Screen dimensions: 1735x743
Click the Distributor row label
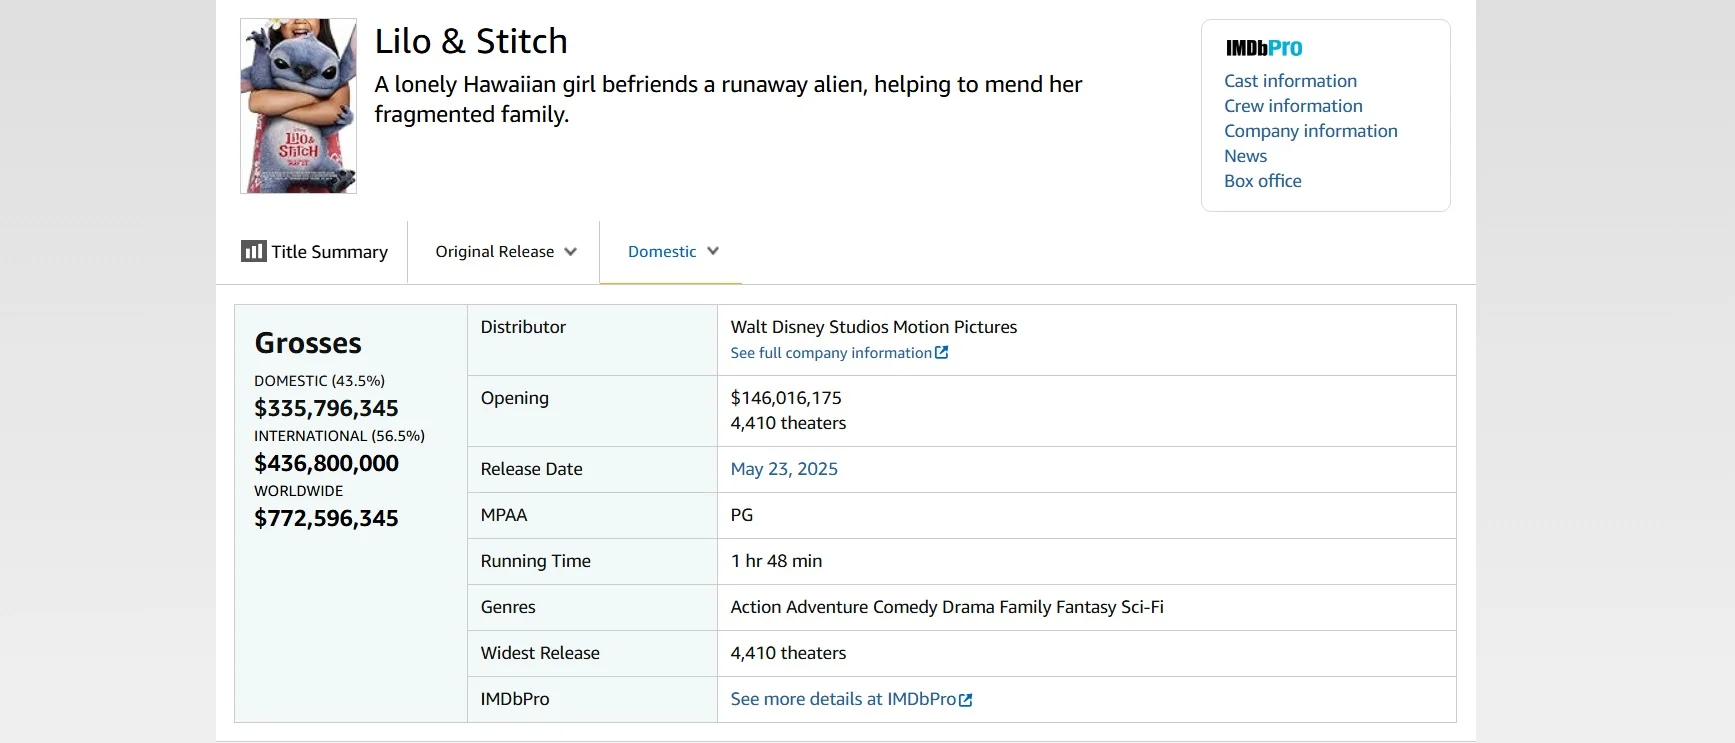pyautogui.click(x=523, y=327)
